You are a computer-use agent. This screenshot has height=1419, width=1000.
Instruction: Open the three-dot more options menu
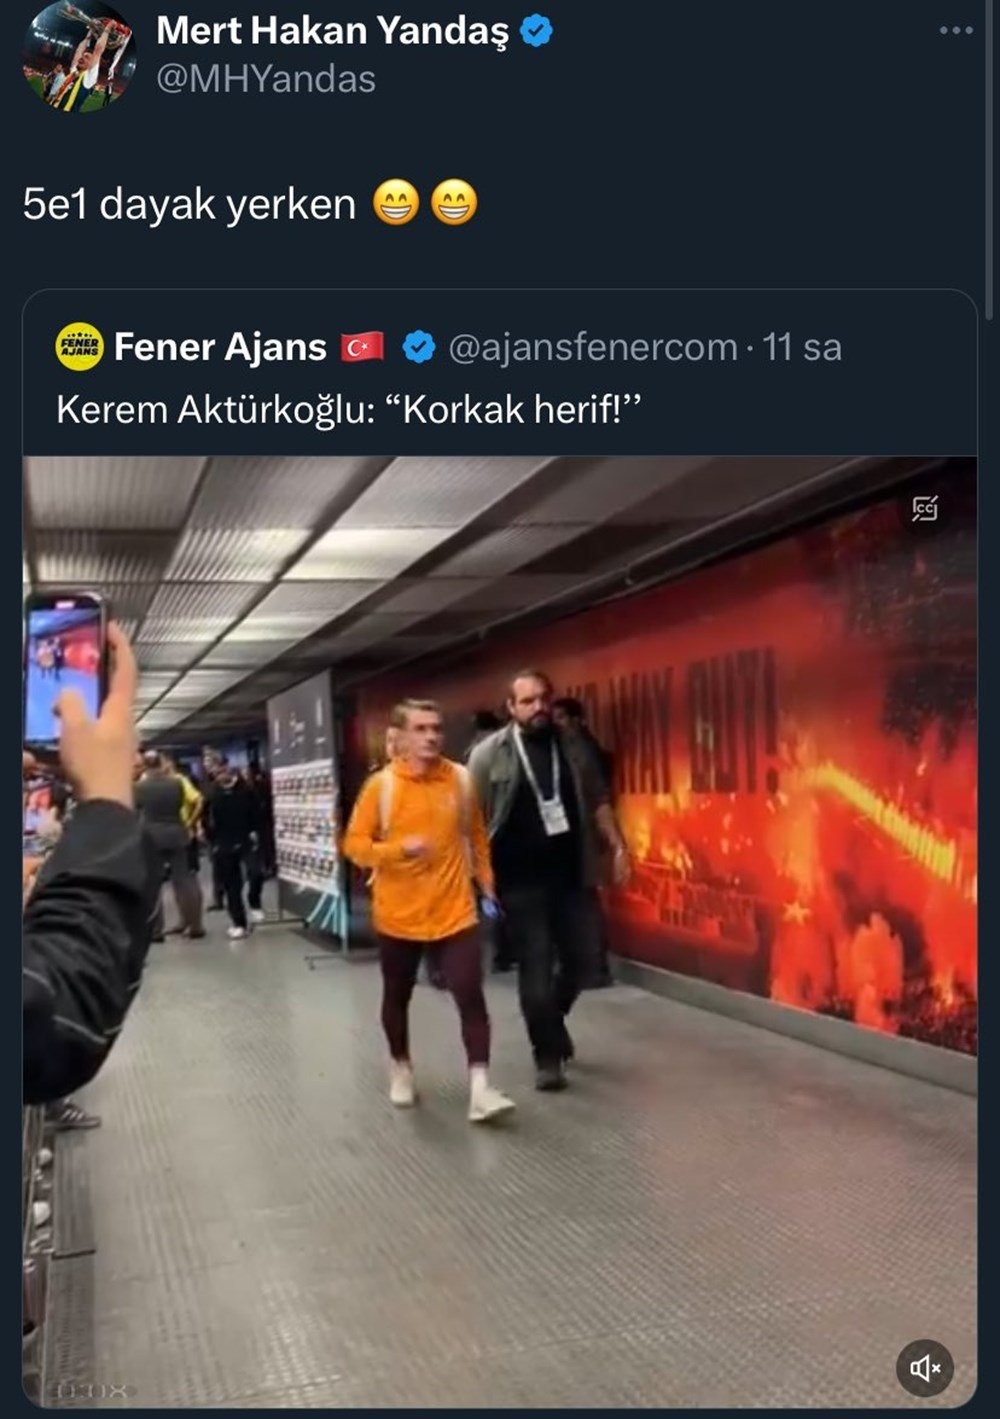[x=955, y=31]
